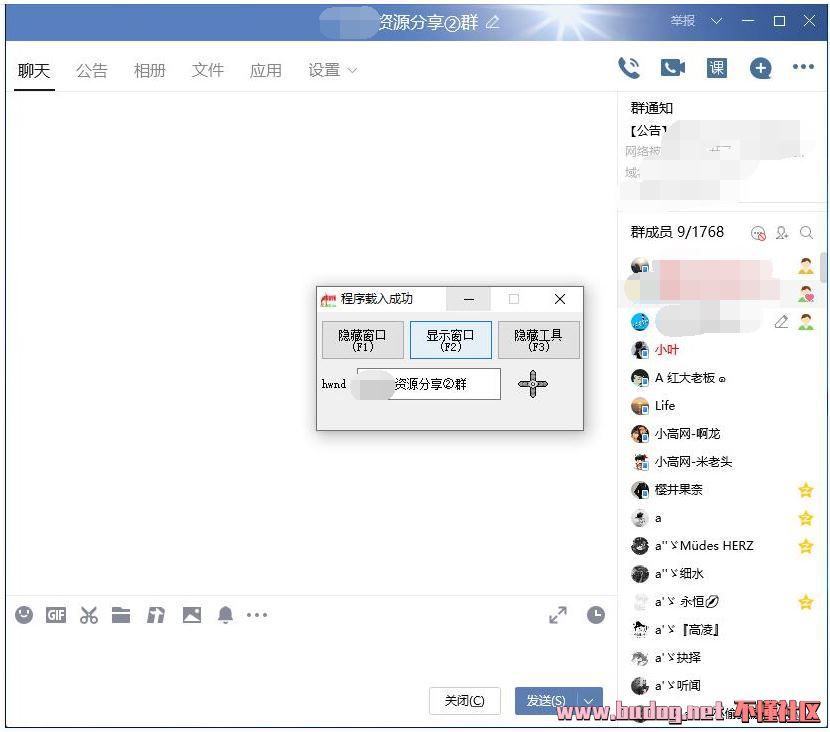Switch to the 文件 tab

pyautogui.click(x=208, y=70)
